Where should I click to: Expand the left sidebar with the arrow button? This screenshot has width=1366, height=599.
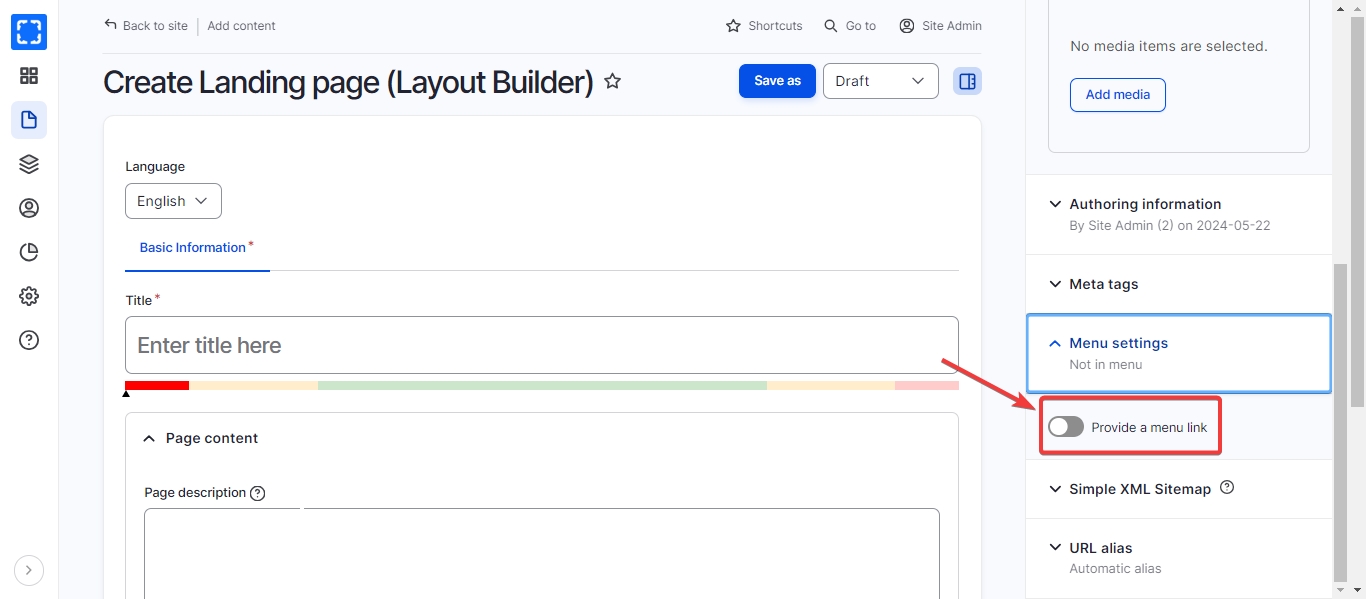29,570
